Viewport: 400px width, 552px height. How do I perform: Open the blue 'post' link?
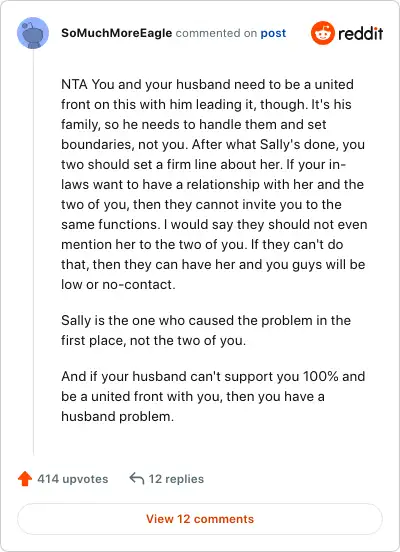pos(273,33)
